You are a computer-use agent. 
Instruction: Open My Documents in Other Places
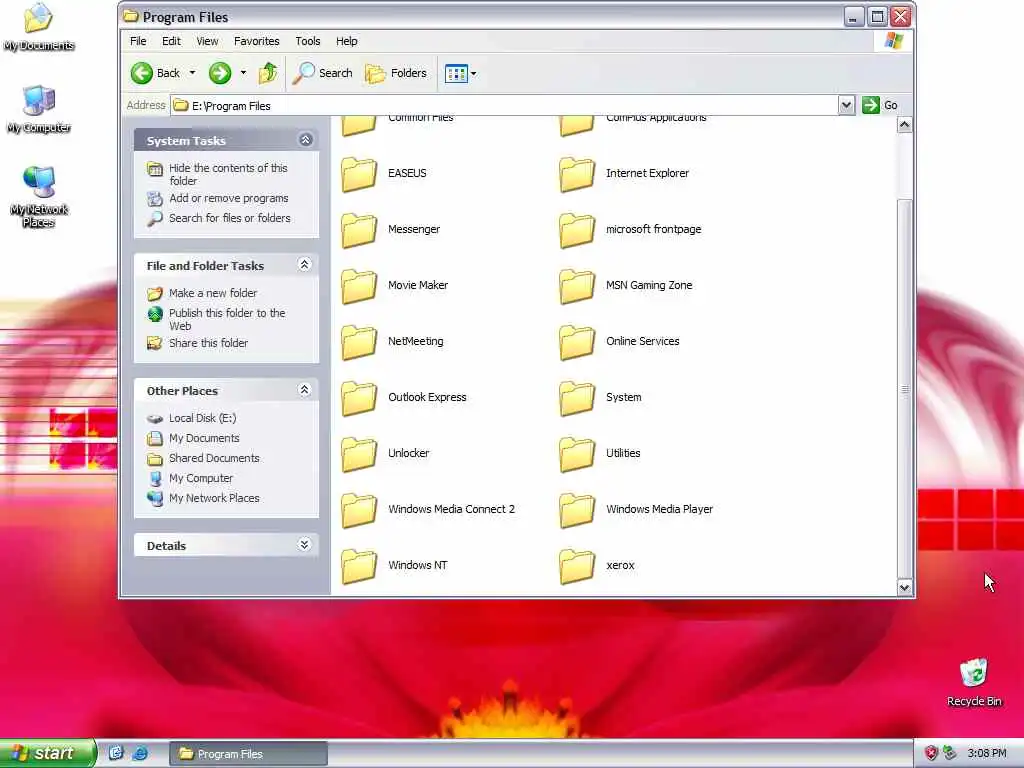204,438
